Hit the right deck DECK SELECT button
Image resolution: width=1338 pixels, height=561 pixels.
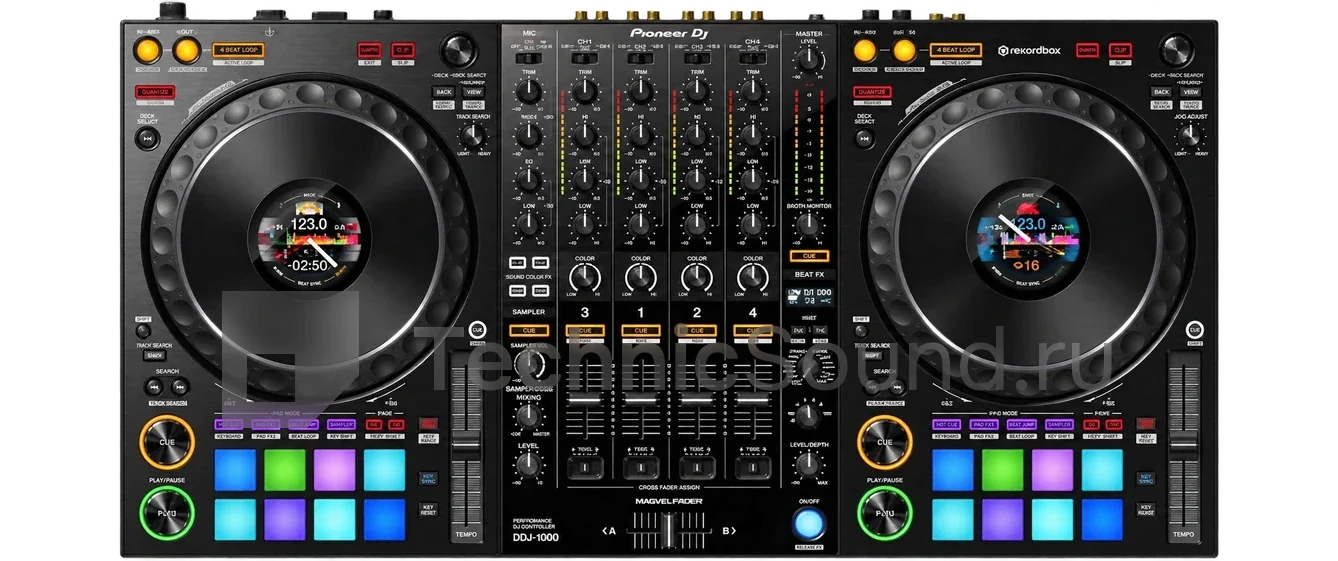864,138
